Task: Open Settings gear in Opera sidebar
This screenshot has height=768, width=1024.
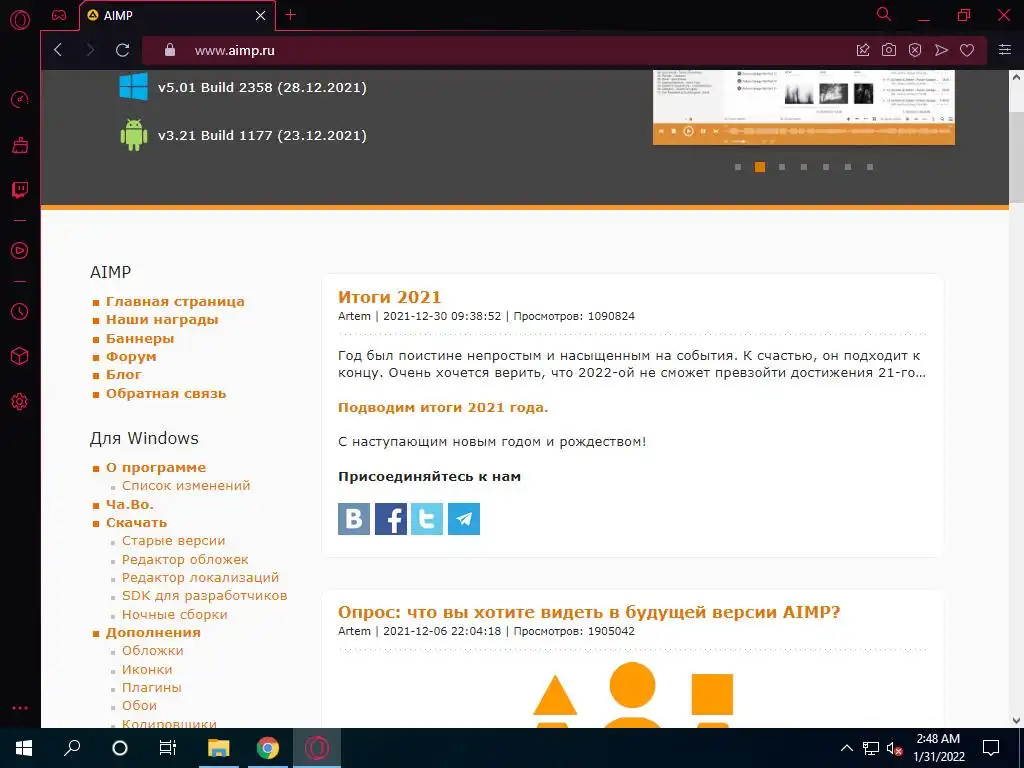Action: point(20,402)
